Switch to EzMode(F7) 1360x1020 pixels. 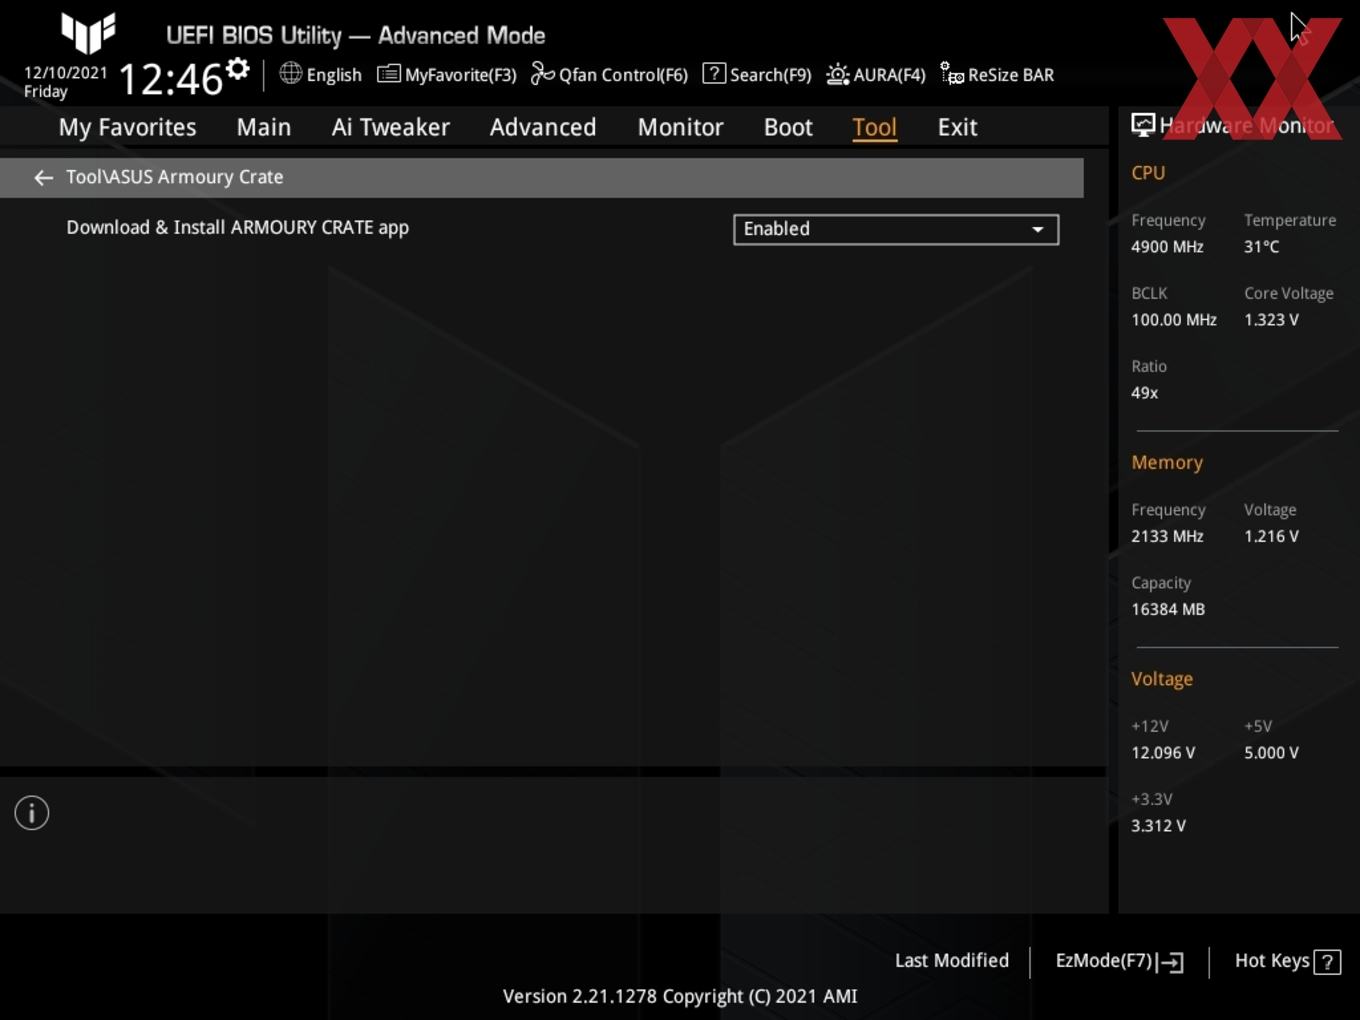[x=1120, y=961]
